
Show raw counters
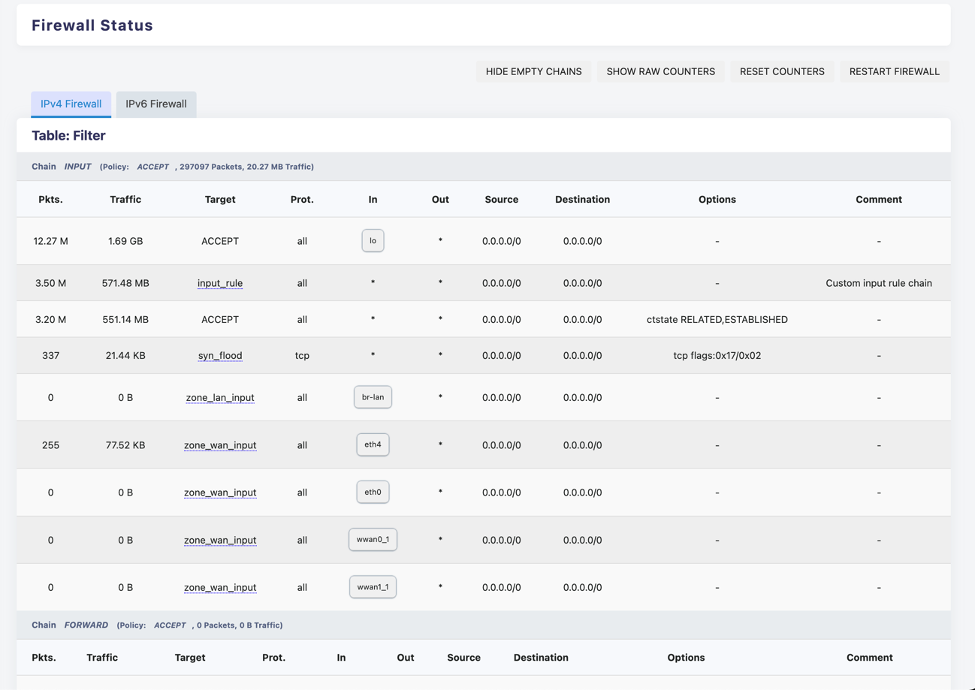(660, 71)
